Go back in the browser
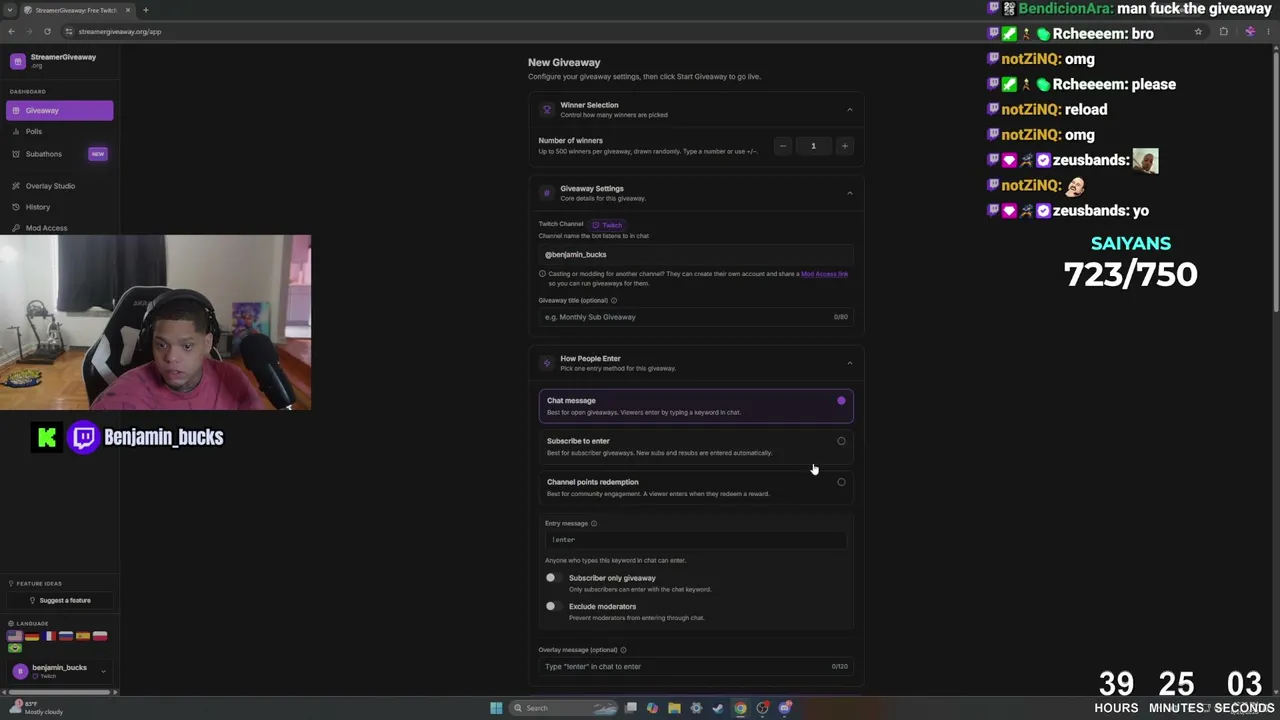 [x=12, y=31]
